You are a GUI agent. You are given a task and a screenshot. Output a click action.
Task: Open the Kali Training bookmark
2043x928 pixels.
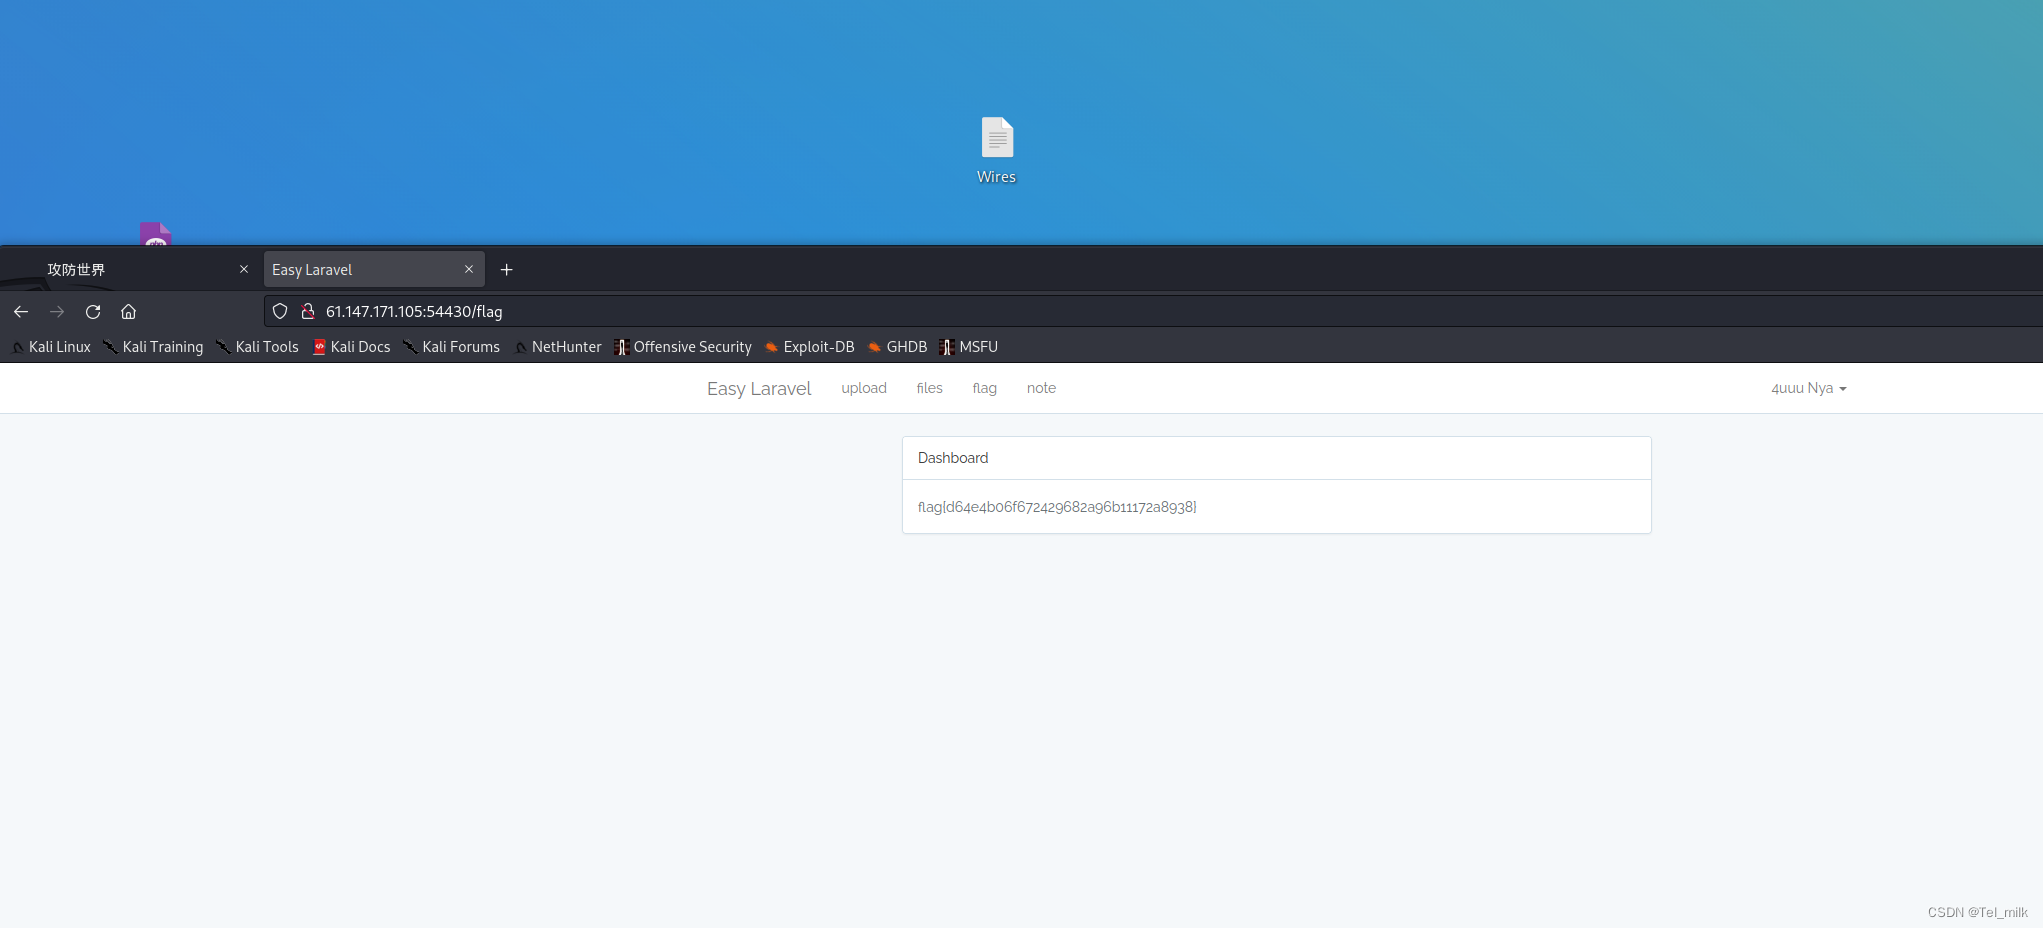click(x=153, y=347)
